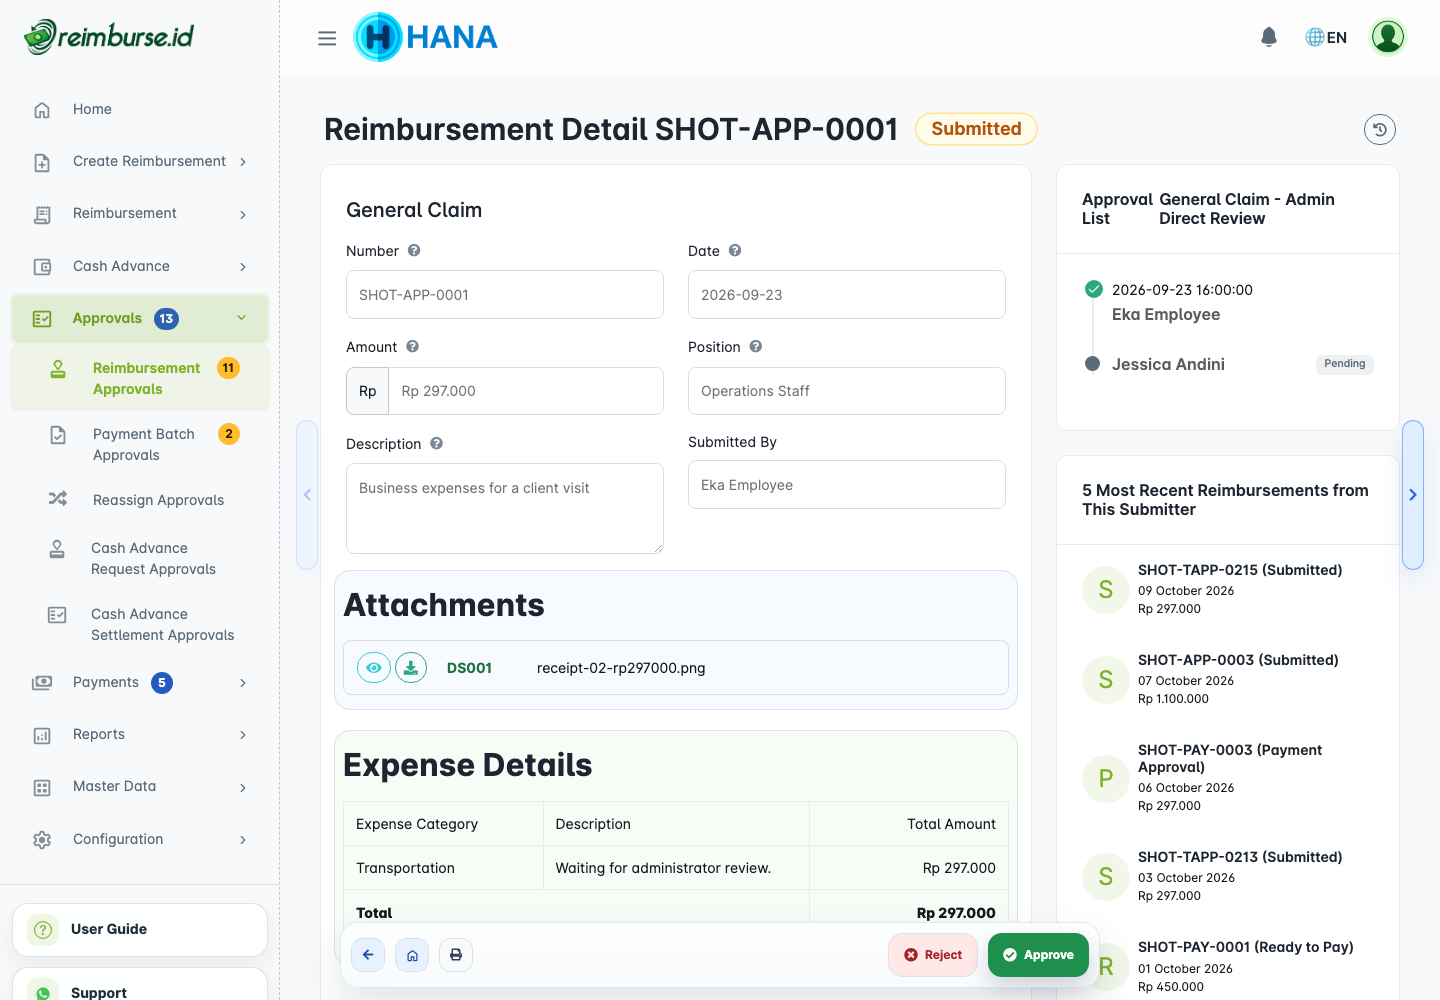This screenshot has width=1440, height=1000.
Task: Click the Number field help icon
Action: click(x=414, y=250)
